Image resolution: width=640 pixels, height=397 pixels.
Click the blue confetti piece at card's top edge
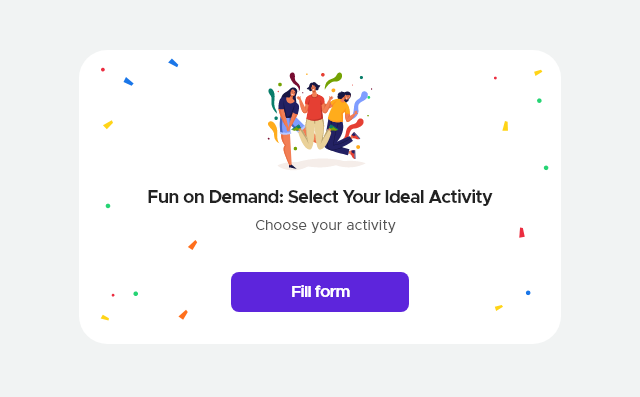[x=173, y=63]
